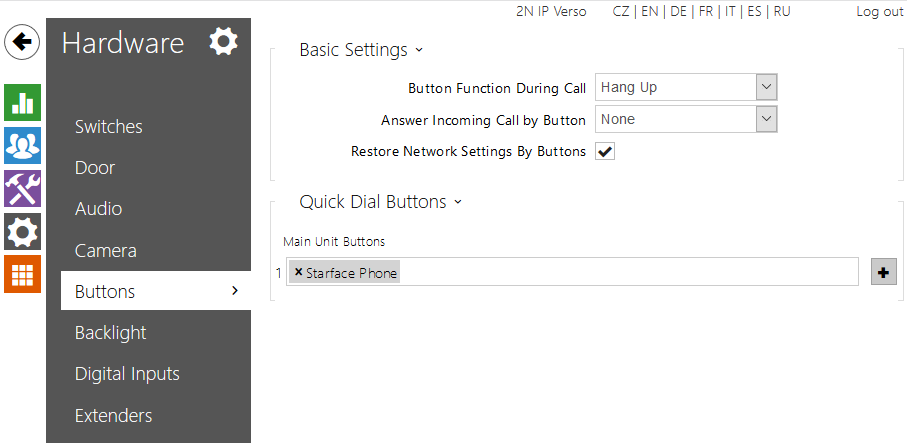Toggle Restore Network Settings By Buttons checkbox

[x=605, y=152]
